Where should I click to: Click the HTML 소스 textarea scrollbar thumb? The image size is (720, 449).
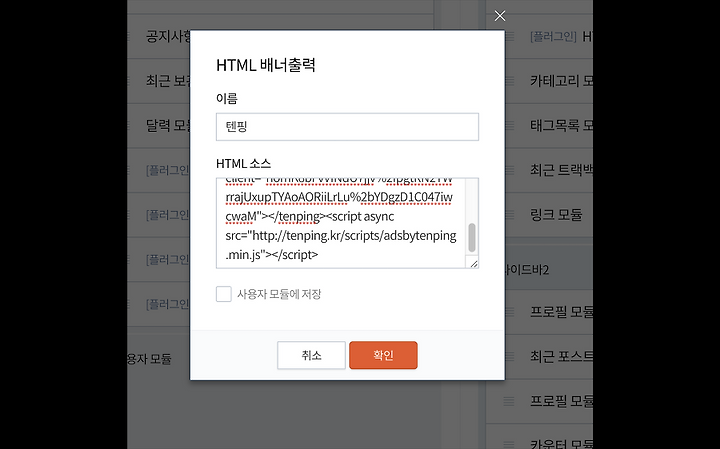pos(472,237)
